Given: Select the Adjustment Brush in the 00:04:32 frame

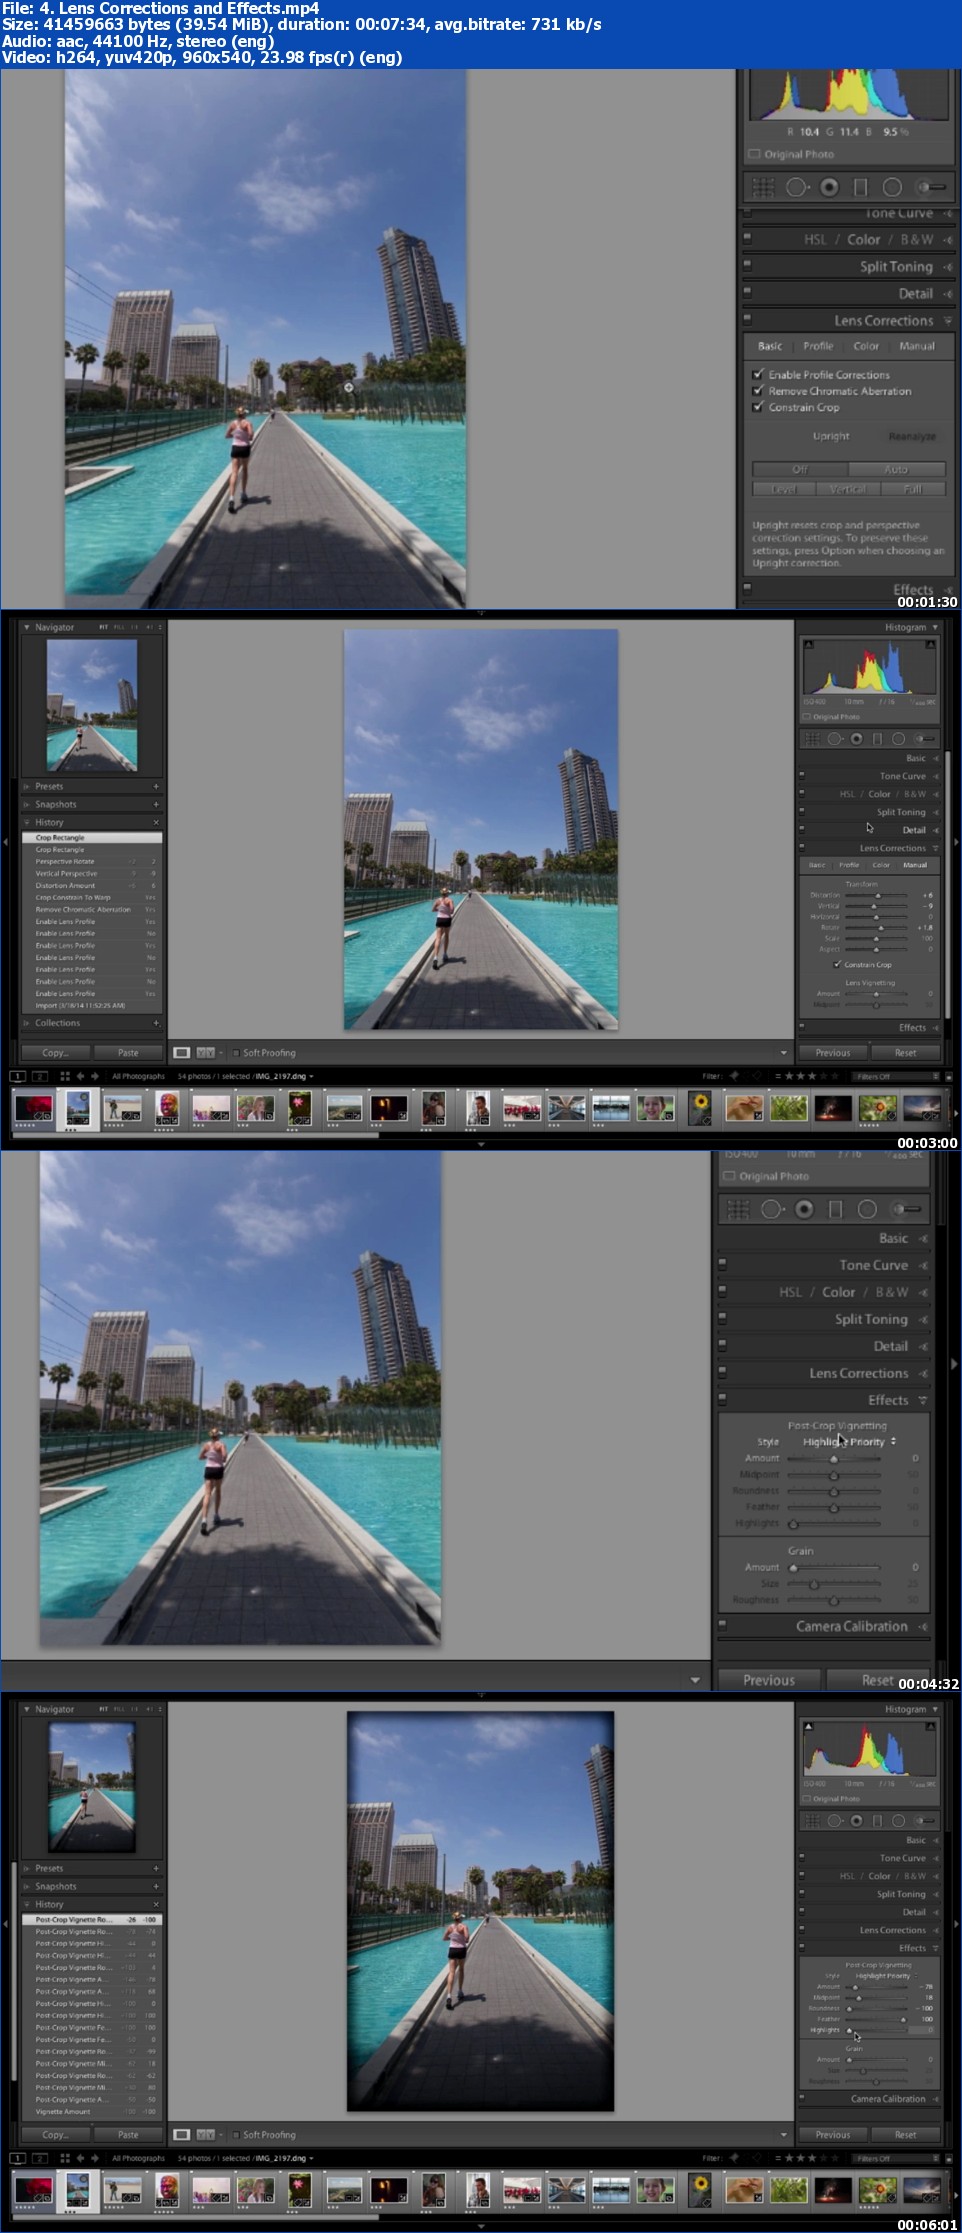Looking at the screenshot, I should tap(906, 1209).
